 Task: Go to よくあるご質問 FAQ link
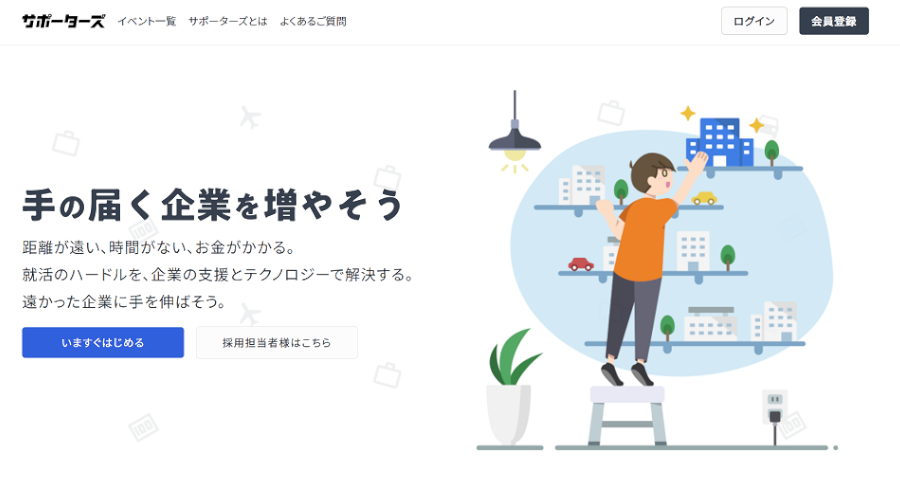pos(313,21)
